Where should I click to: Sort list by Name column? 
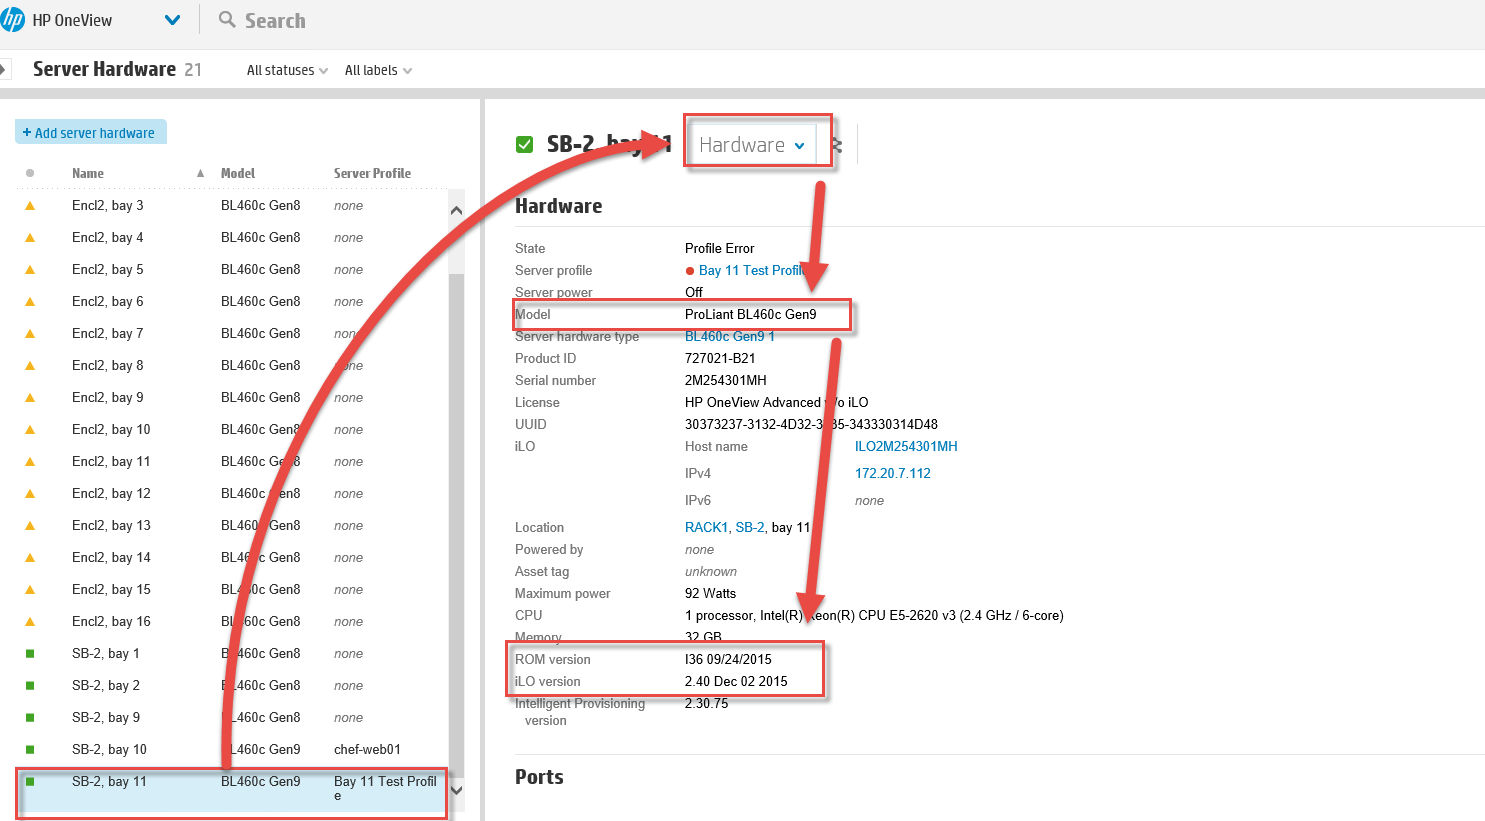point(88,173)
